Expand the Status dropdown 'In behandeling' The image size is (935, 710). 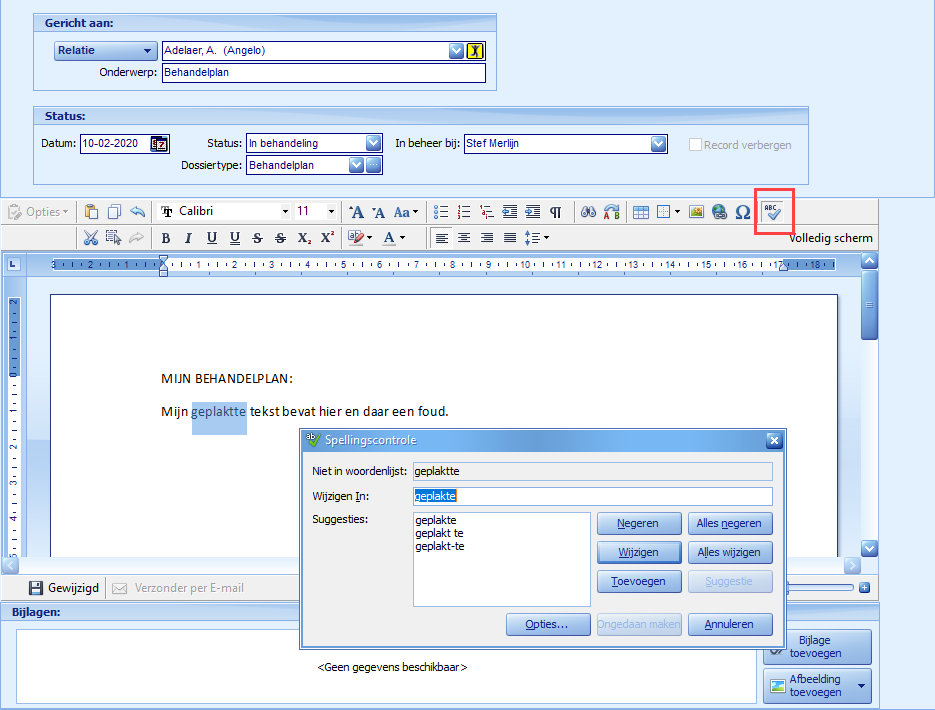click(x=374, y=144)
